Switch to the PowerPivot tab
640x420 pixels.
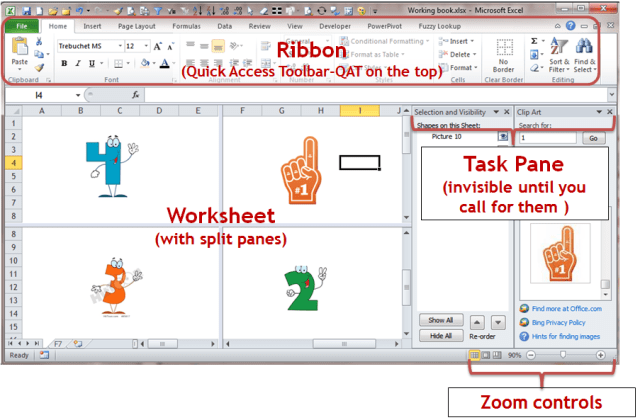point(384,26)
